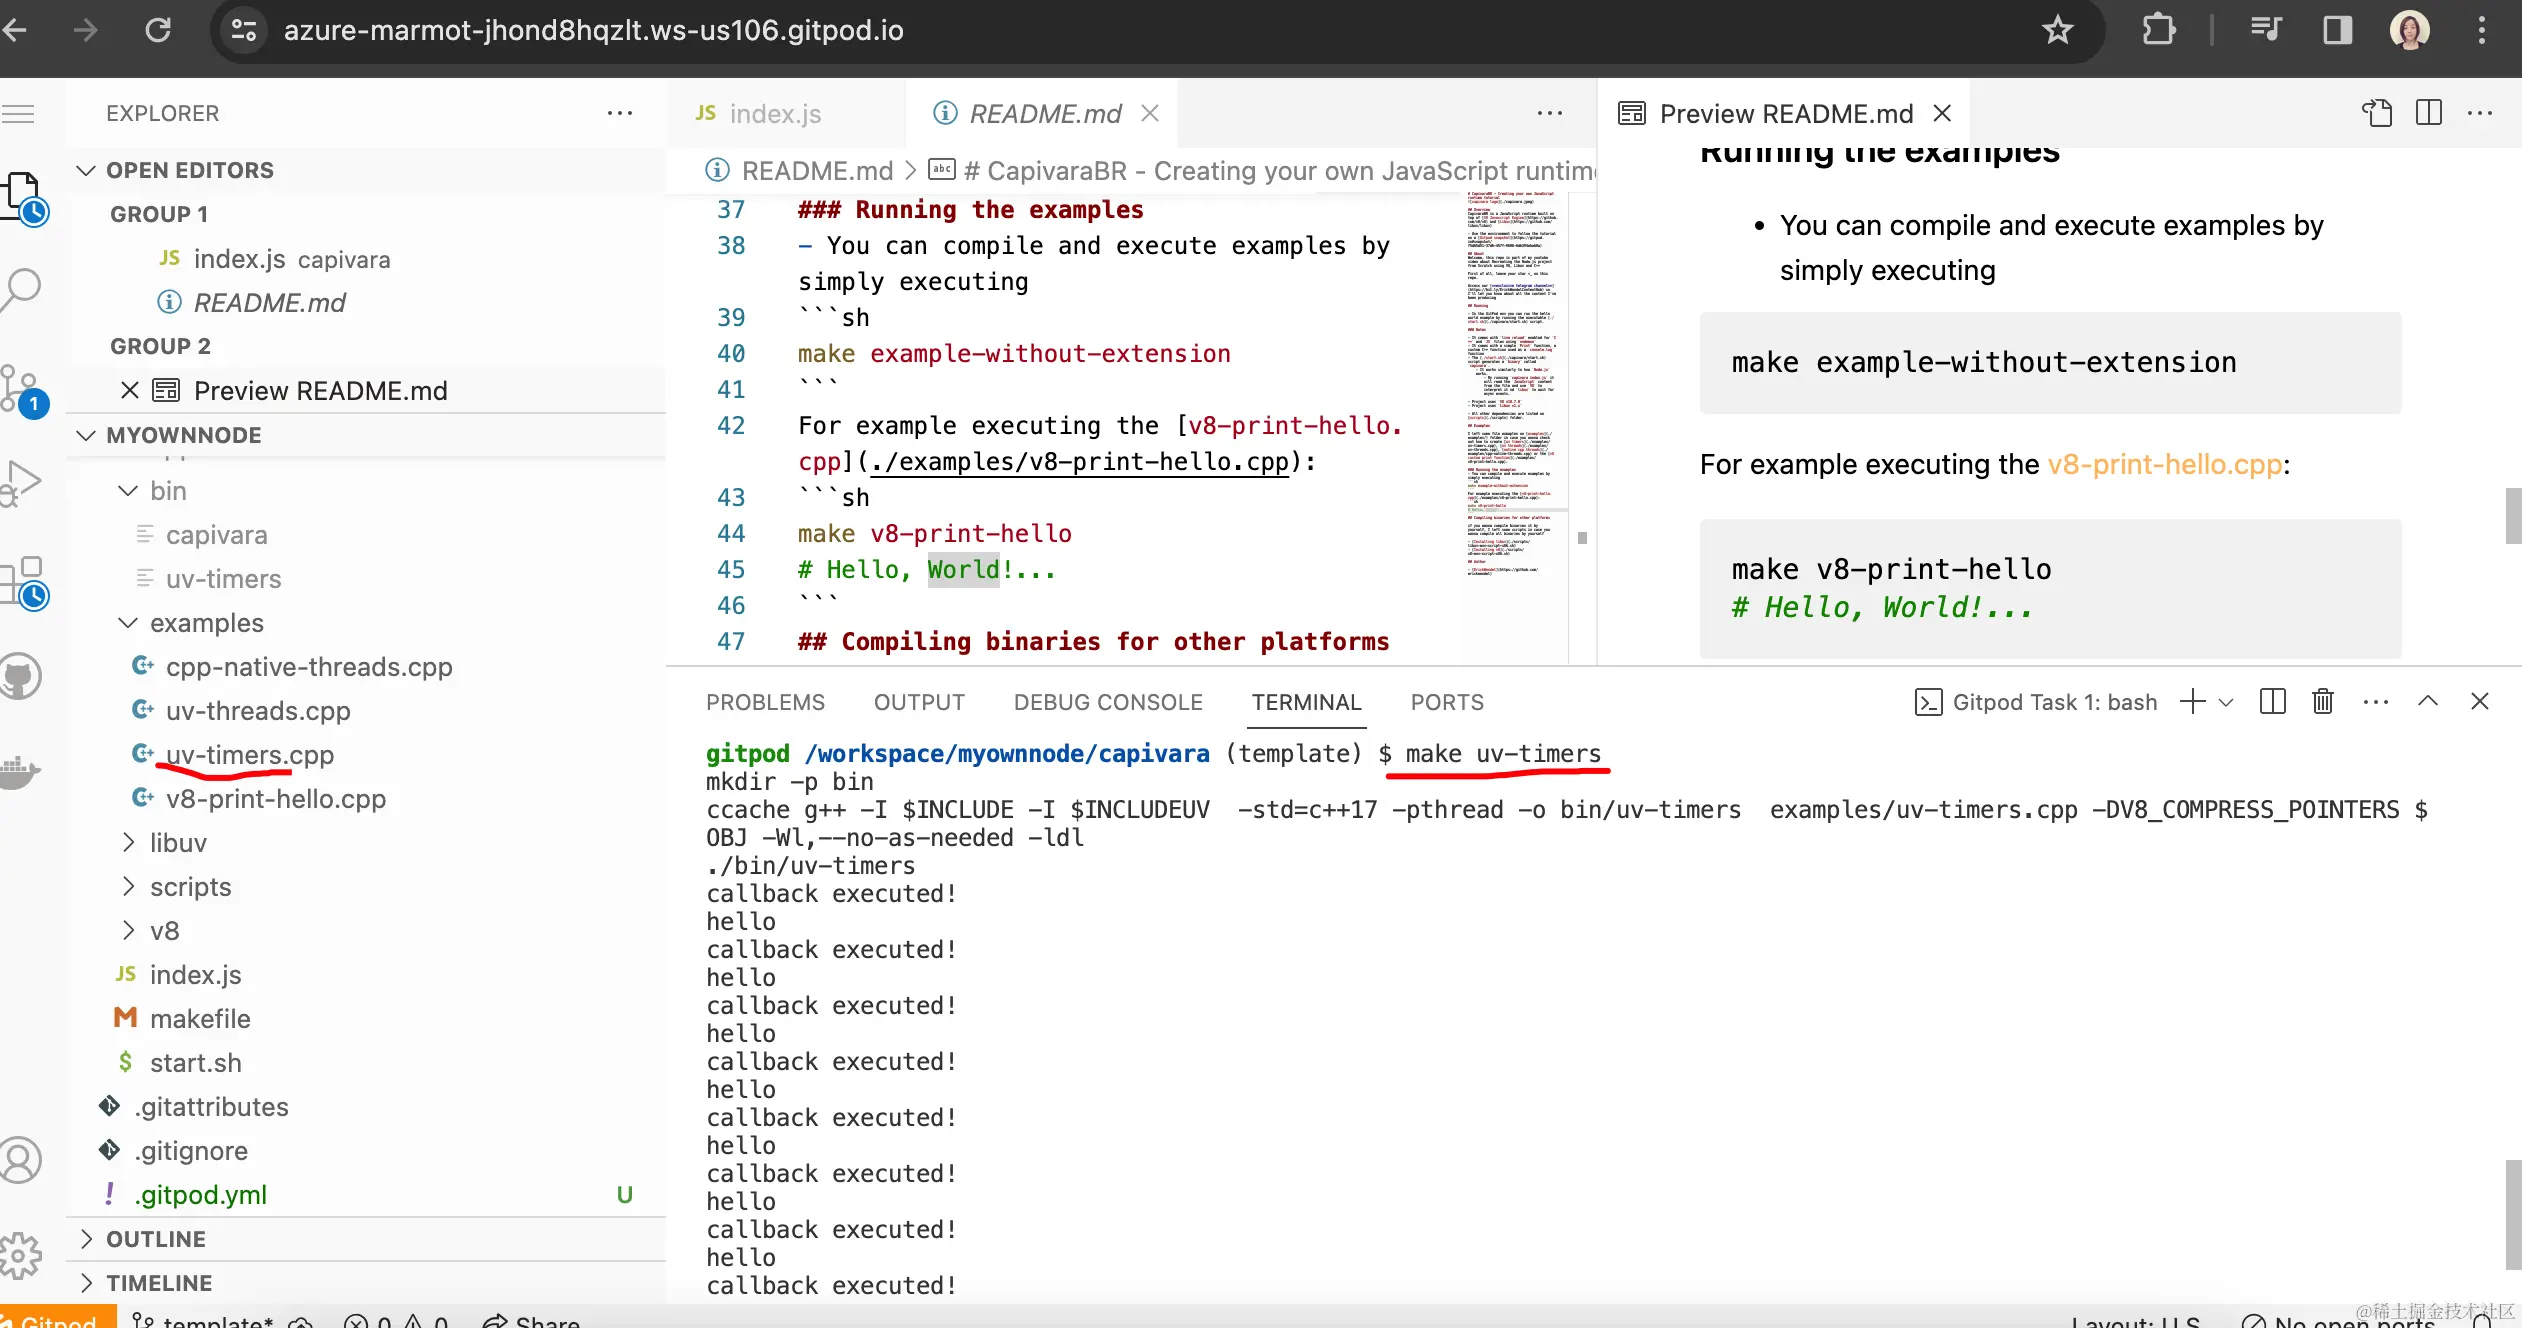Open the Search view in activity bar
Image resolution: width=2522 pixels, height=1328 pixels.
point(22,288)
